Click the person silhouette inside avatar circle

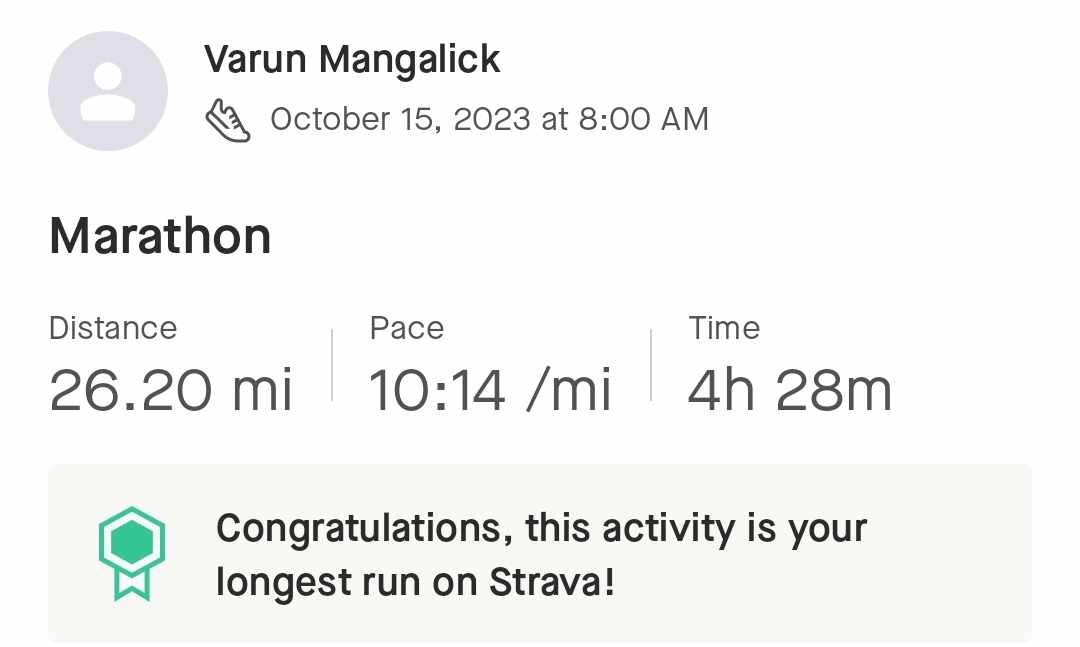click(x=108, y=92)
